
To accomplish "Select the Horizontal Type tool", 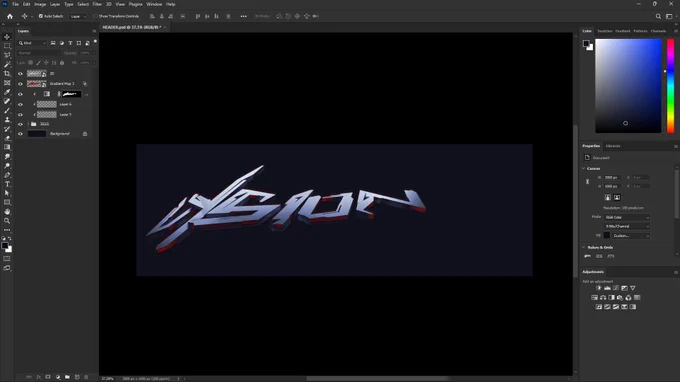I will click(7, 184).
